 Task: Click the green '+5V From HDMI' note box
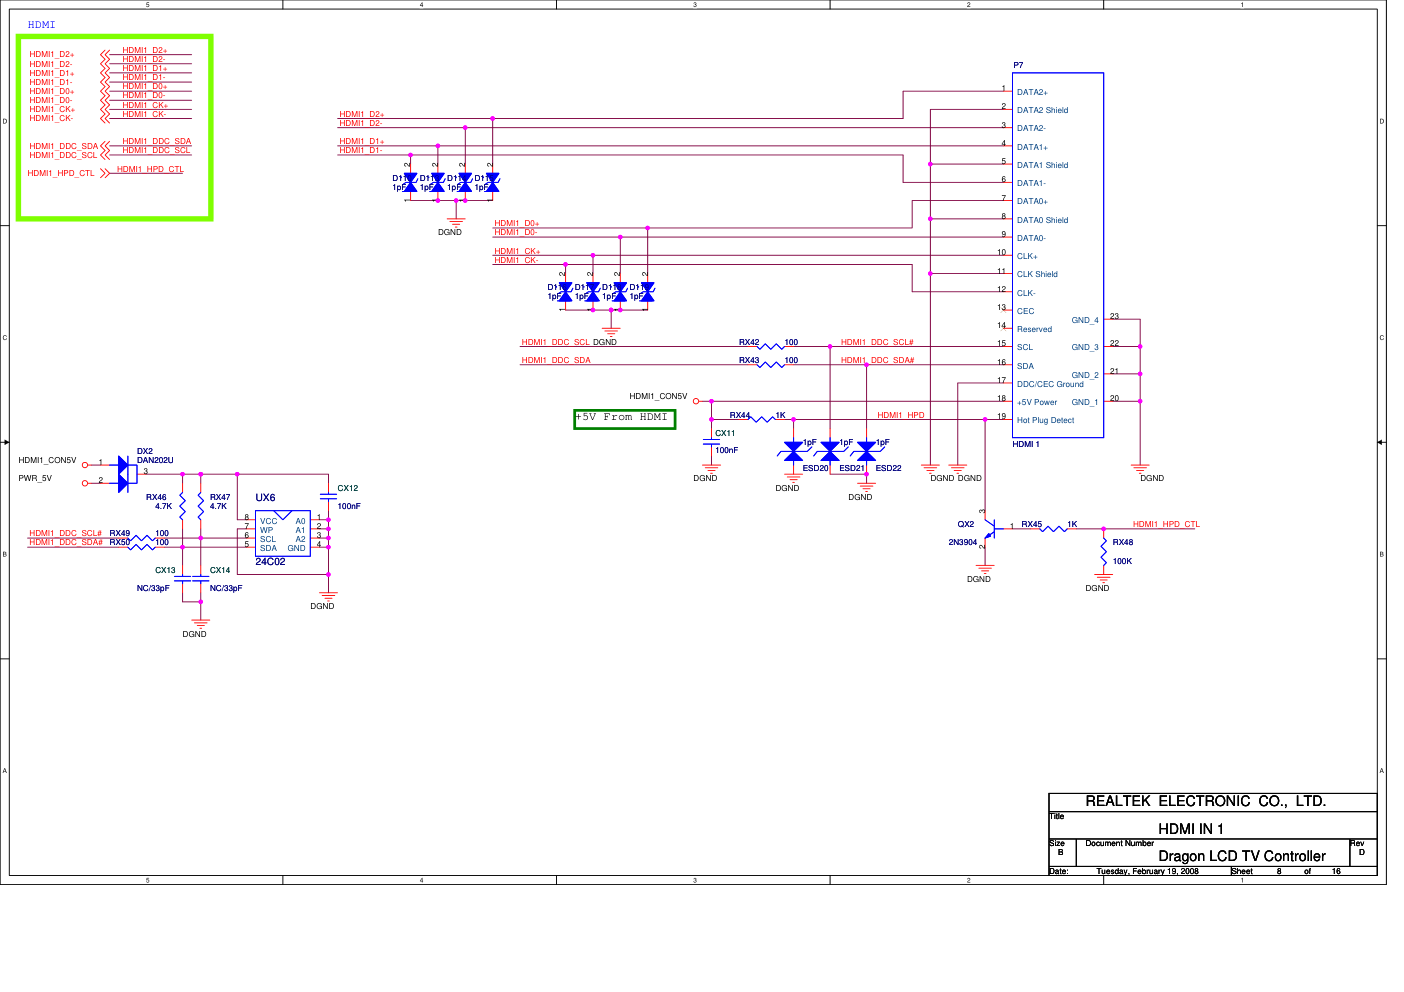coord(624,419)
